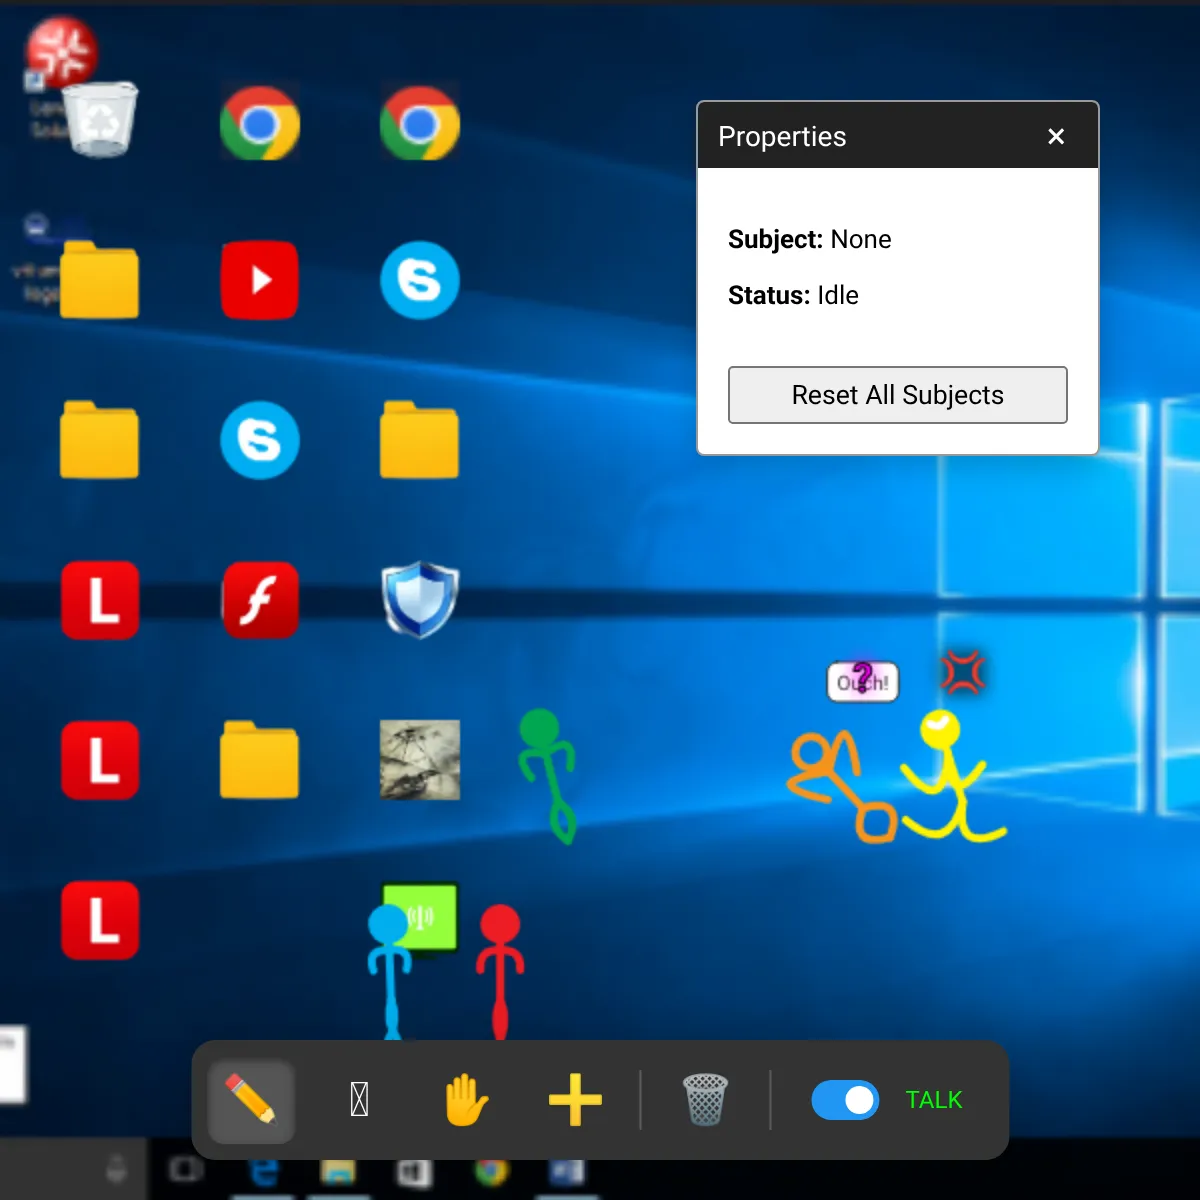Open the folder directly below the Recycle Bin
1200x1200 pixels.
(100, 280)
